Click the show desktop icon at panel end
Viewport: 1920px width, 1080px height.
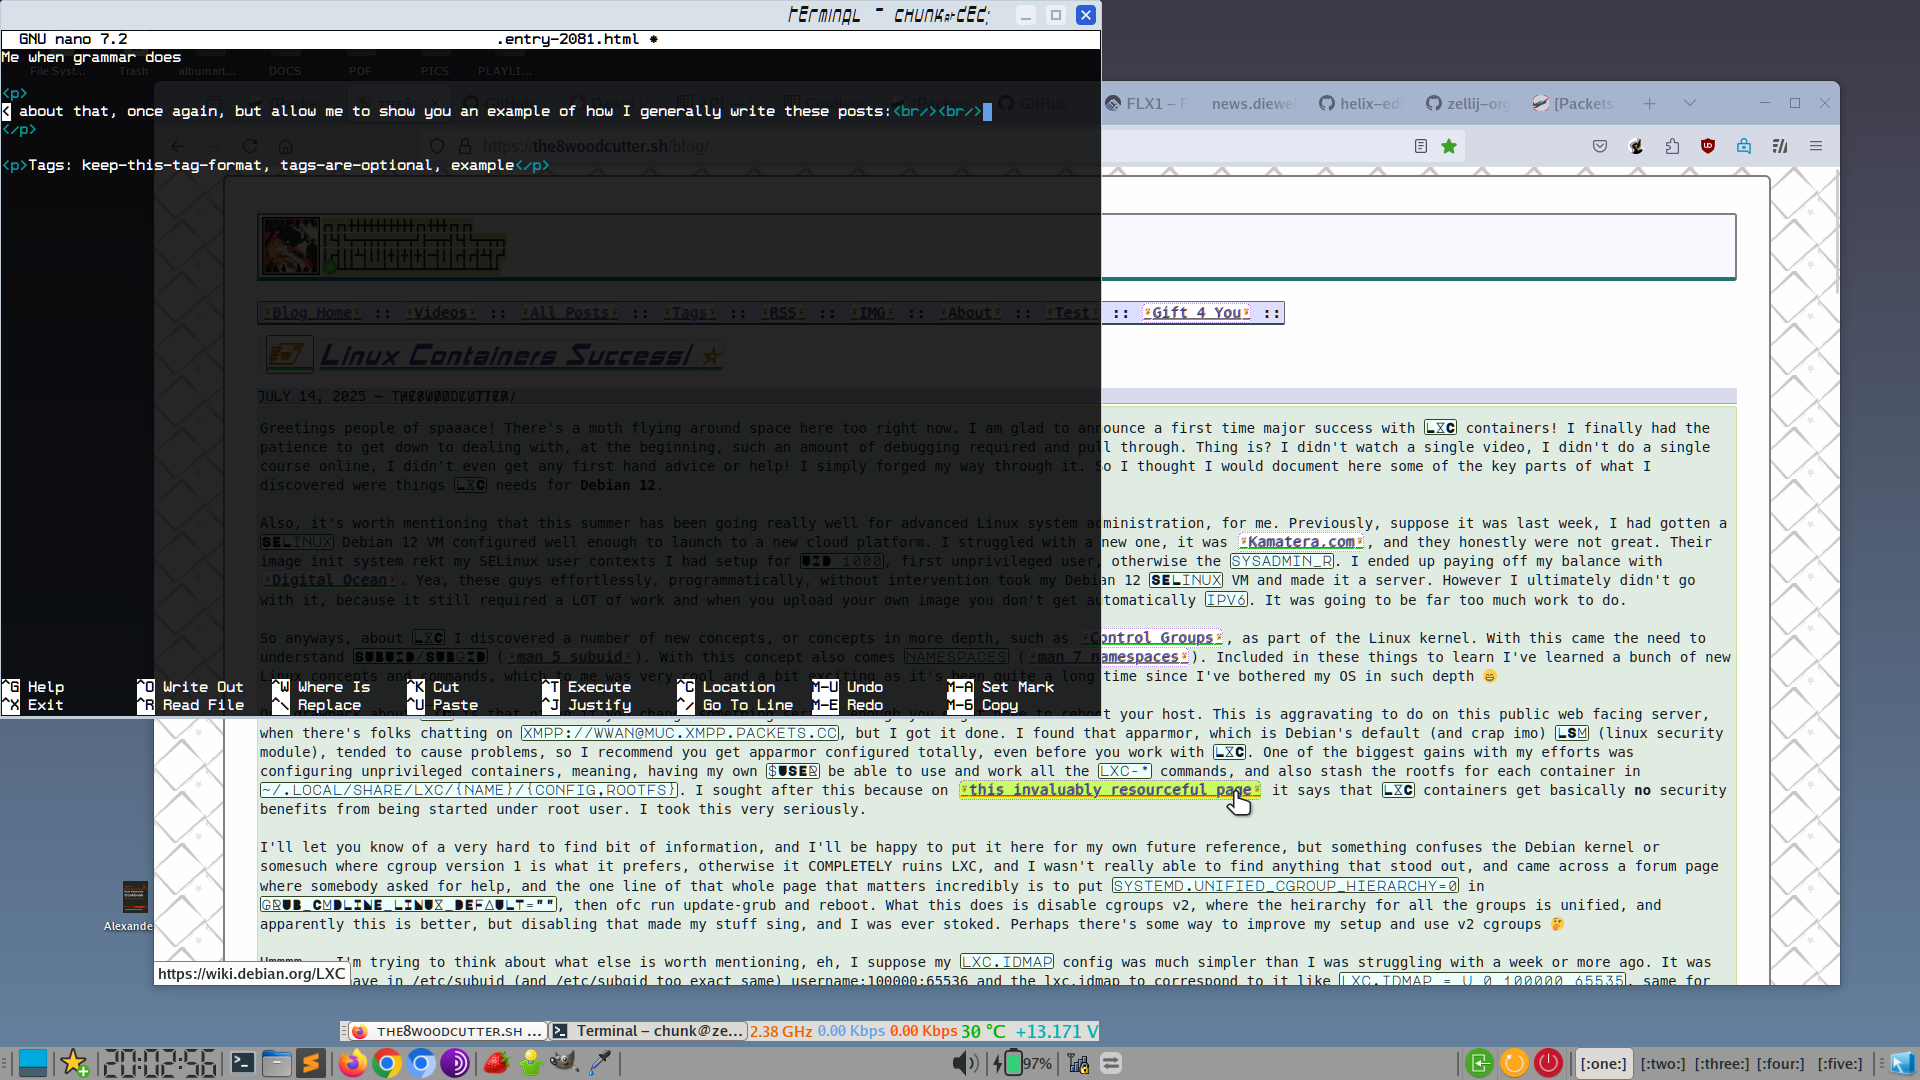1902,1063
